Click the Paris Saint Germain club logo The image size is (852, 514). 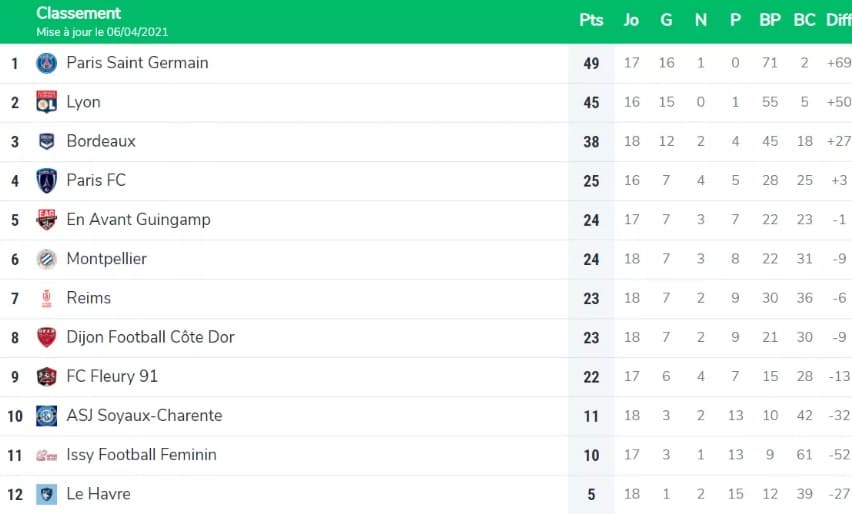(x=47, y=63)
